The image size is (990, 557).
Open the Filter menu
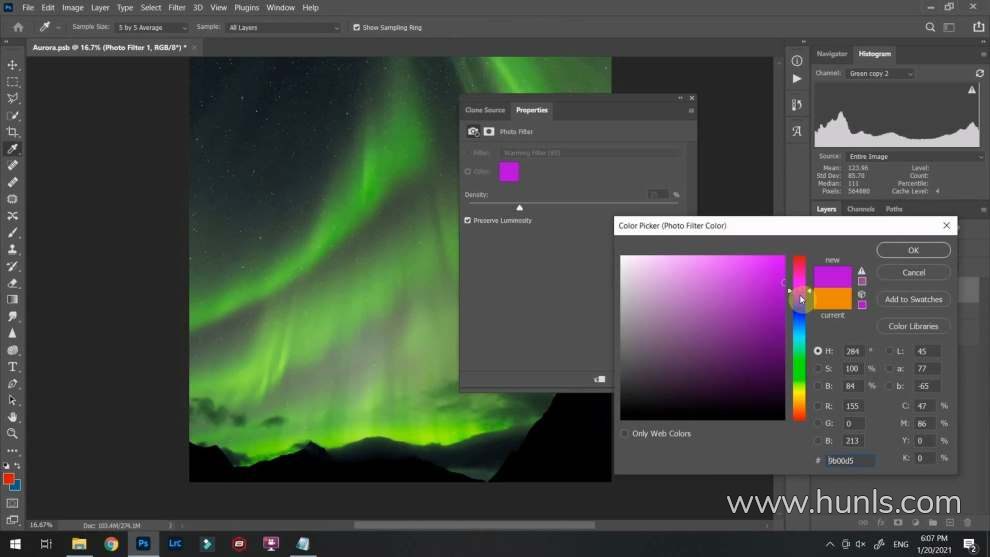[177, 8]
